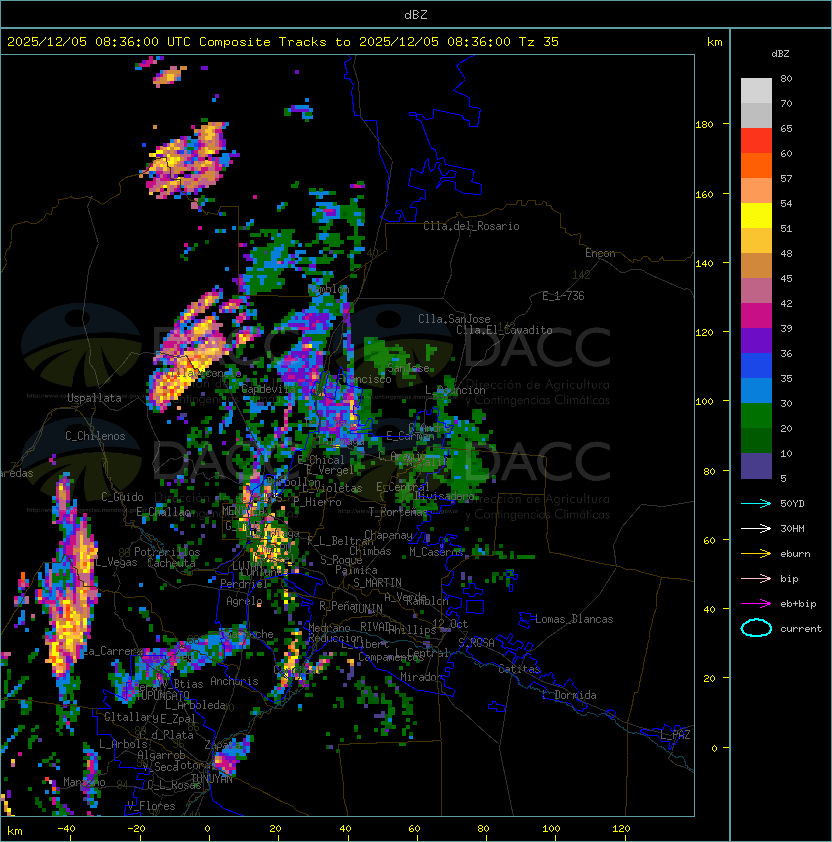The height and width of the screenshot is (842, 832).
Task: Select the 'L_Dormida' map label
Action: pyautogui.click(x=569, y=695)
